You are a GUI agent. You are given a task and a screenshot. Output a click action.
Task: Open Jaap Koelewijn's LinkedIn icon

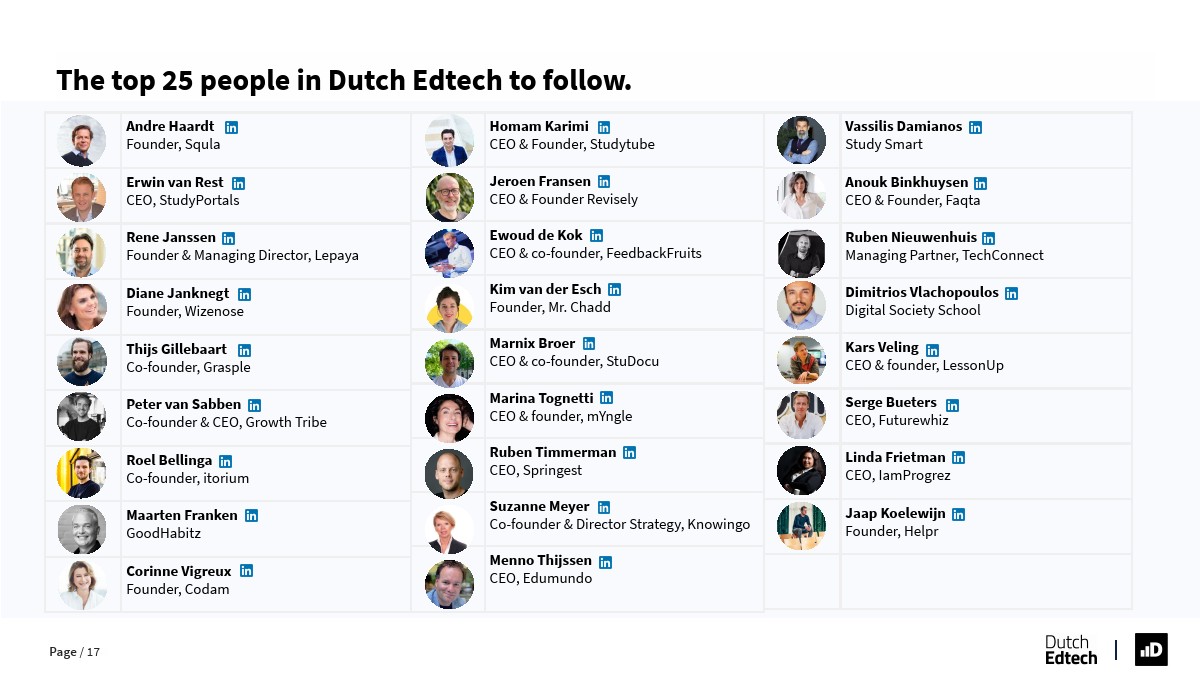(958, 515)
